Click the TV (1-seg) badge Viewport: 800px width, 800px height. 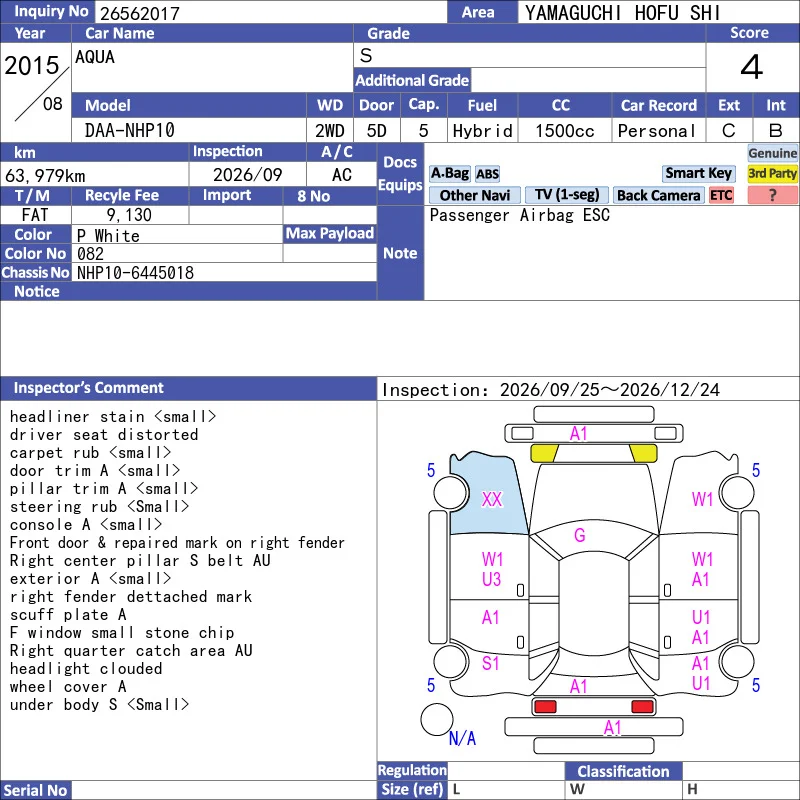click(566, 195)
